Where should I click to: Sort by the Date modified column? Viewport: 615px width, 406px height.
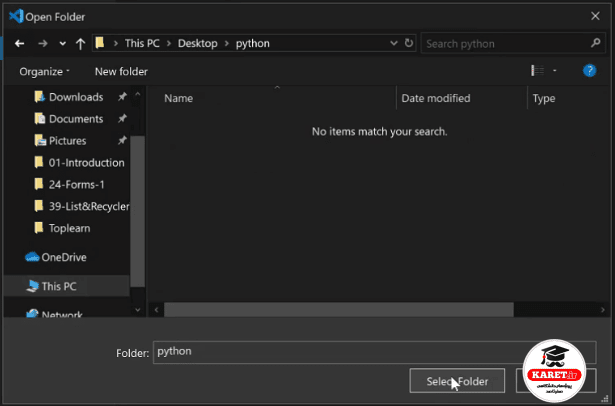tap(436, 98)
